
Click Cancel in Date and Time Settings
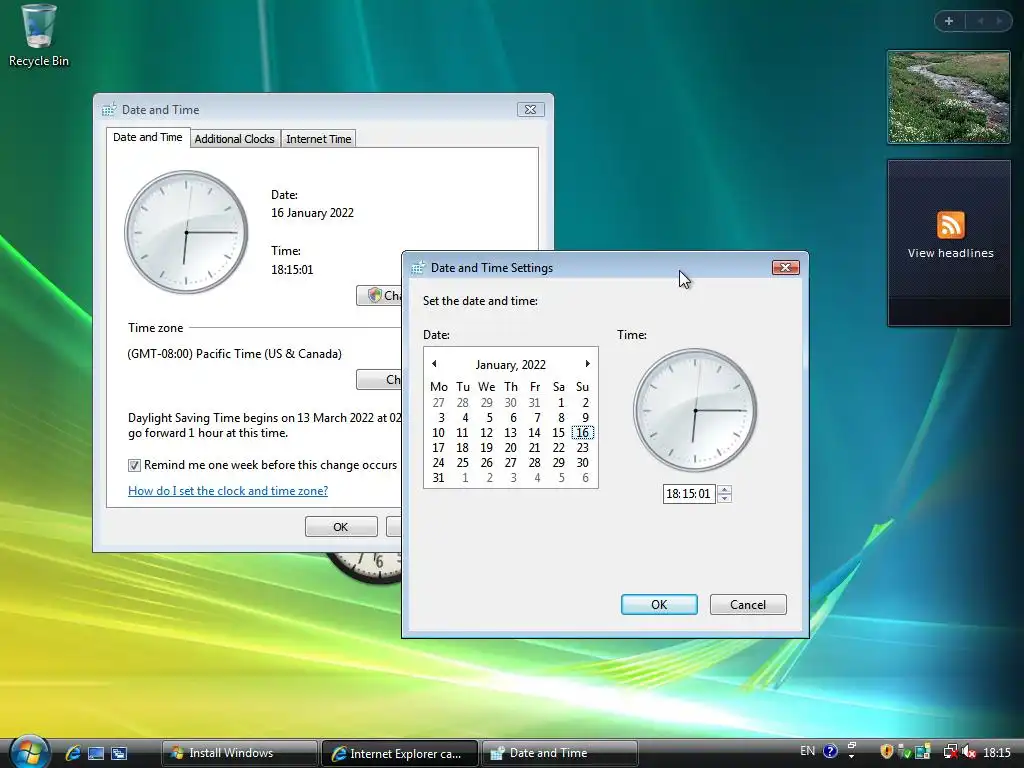748,605
